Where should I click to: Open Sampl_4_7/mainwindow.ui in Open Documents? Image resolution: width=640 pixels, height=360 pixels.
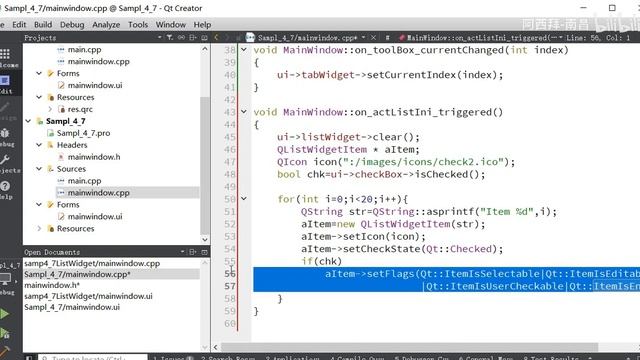(x=72, y=307)
